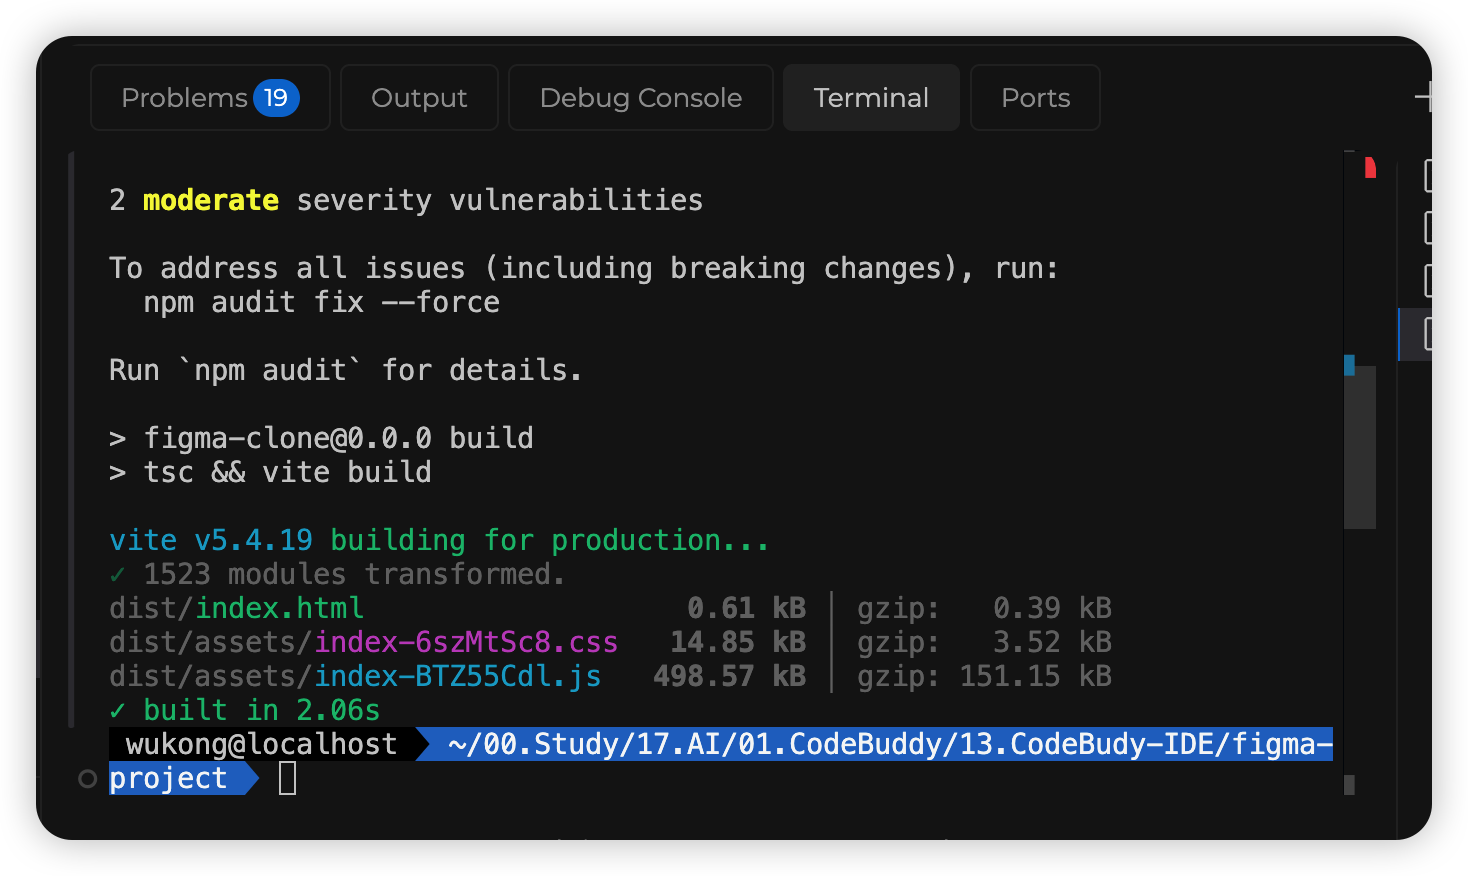Show the Debug Console tab
The image size is (1468, 876).
pos(640,98)
